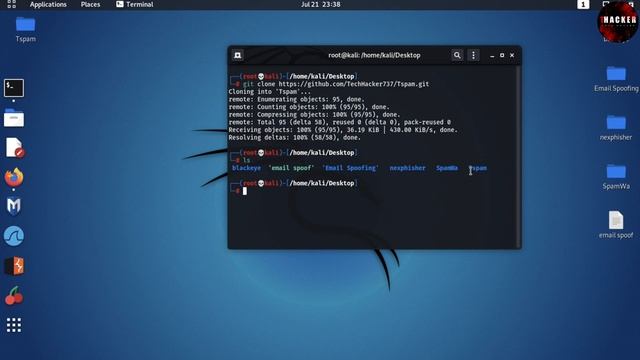Select the email spoof file icon
Viewport: 640px width, 360px height.
[x=616, y=225]
